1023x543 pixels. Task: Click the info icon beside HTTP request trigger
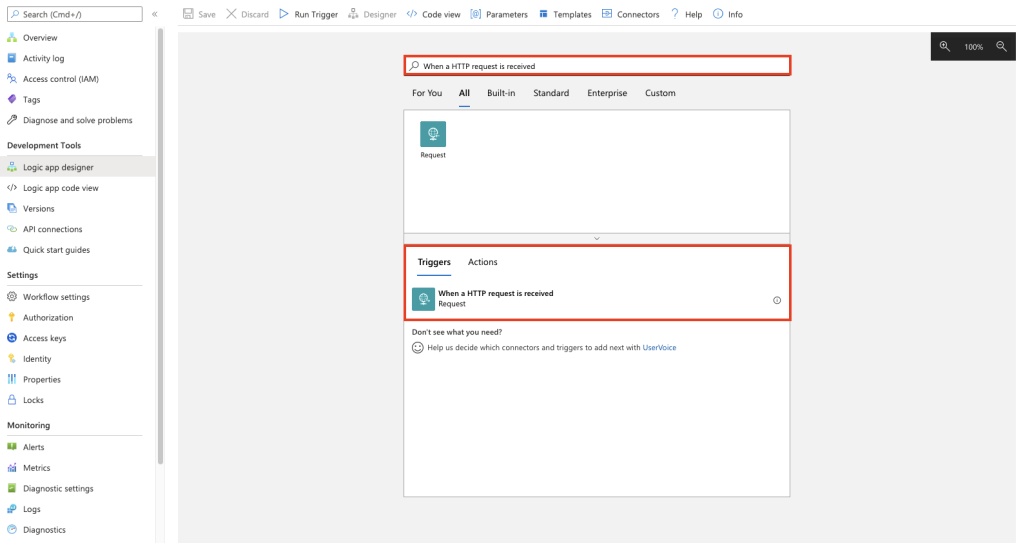point(777,300)
